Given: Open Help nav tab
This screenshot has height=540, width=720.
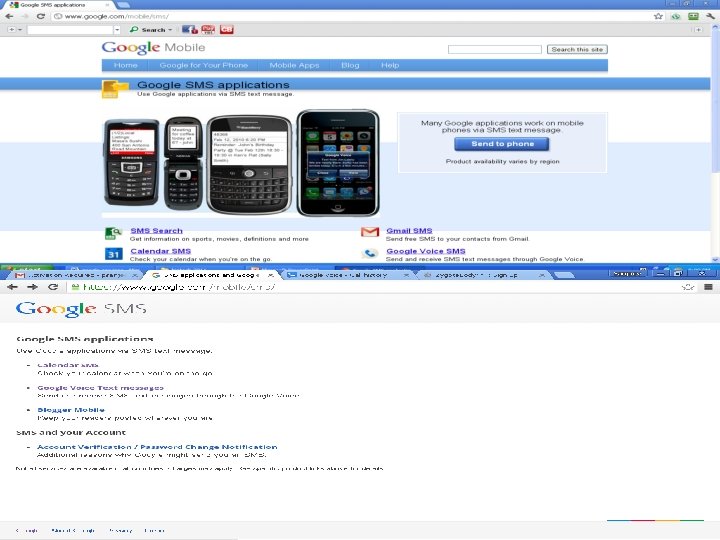Looking at the screenshot, I should coord(390,65).
